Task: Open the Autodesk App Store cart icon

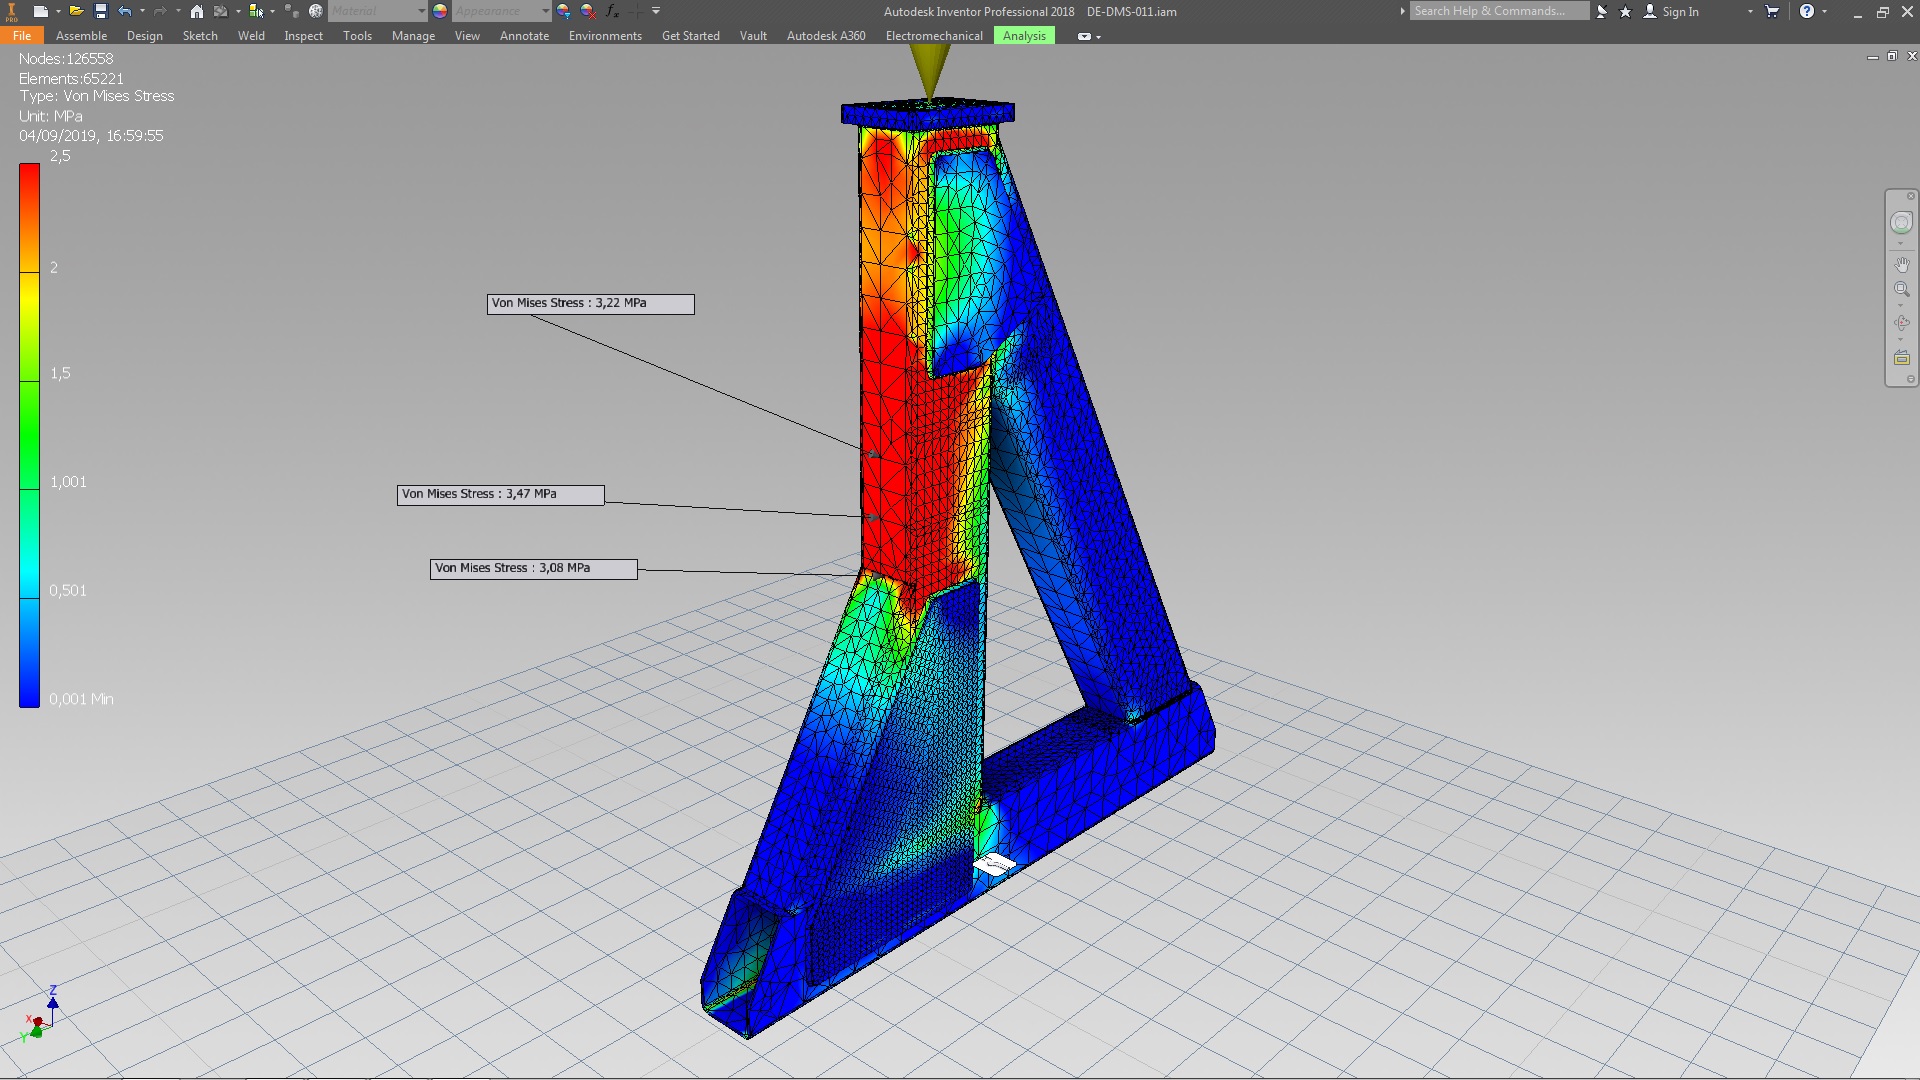Action: click(1772, 11)
